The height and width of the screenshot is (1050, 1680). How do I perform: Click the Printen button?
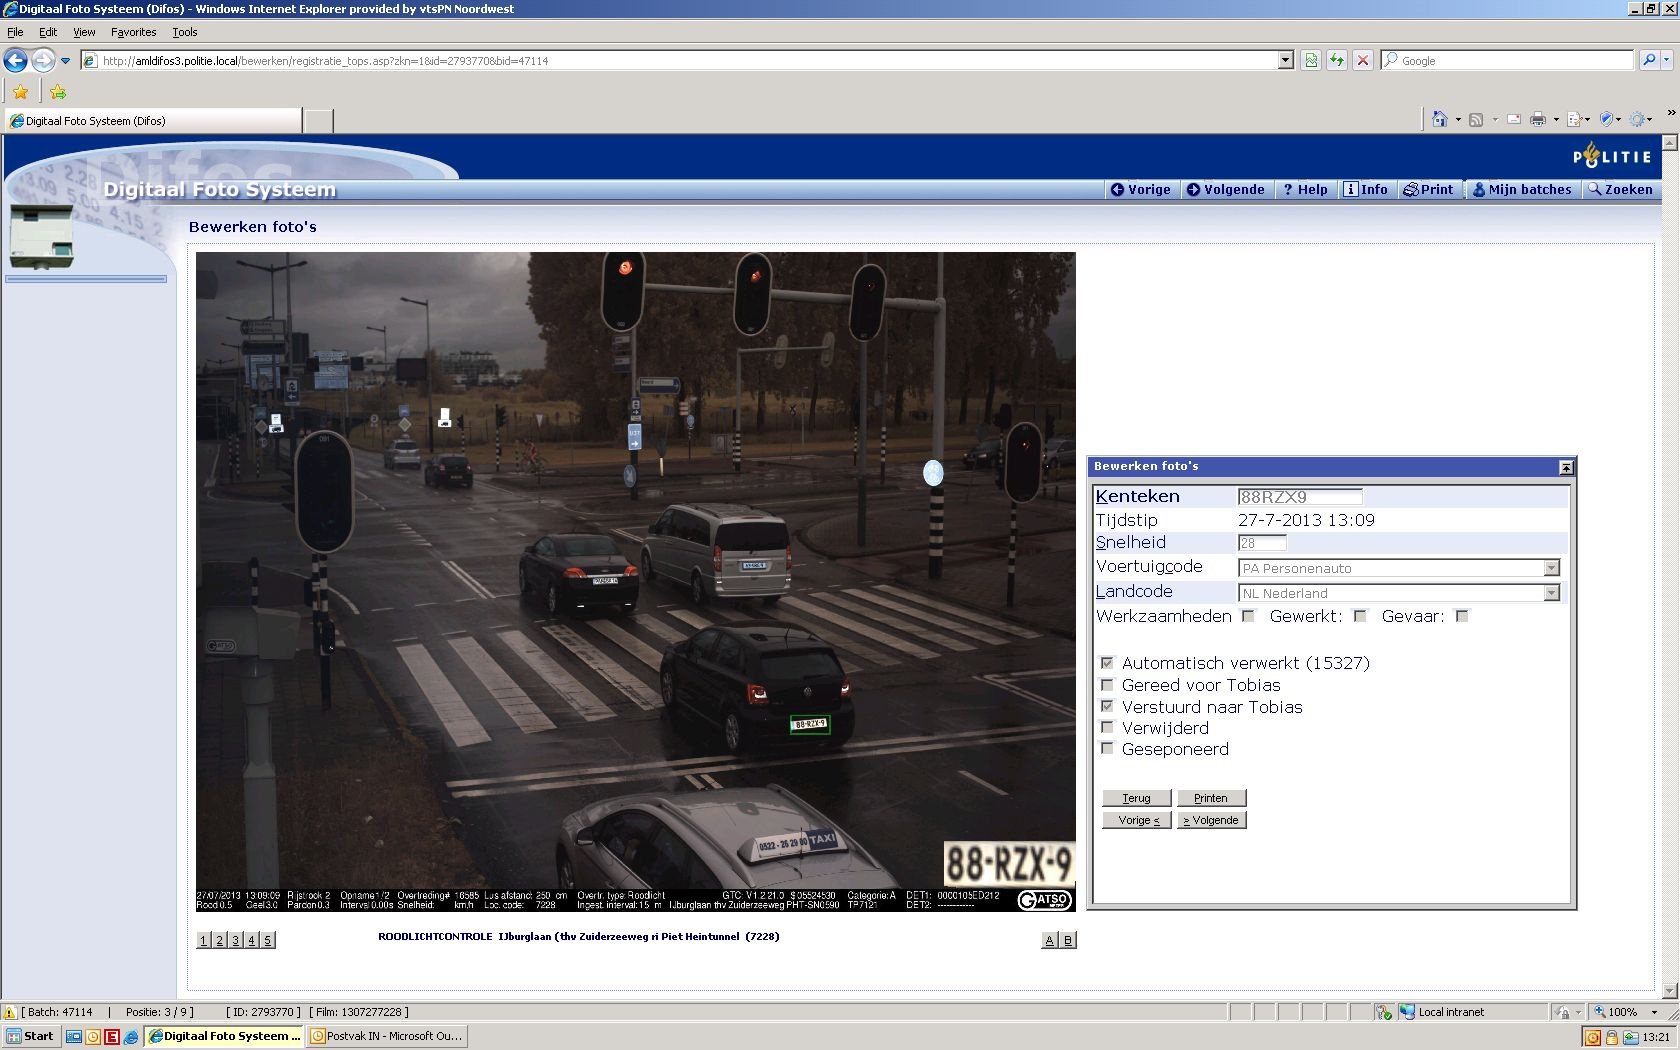coord(1211,798)
